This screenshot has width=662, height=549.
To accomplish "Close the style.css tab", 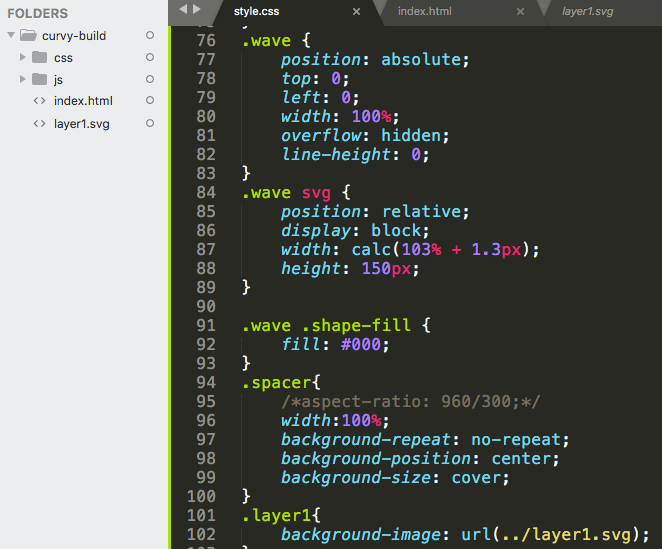I will (x=356, y=12).
